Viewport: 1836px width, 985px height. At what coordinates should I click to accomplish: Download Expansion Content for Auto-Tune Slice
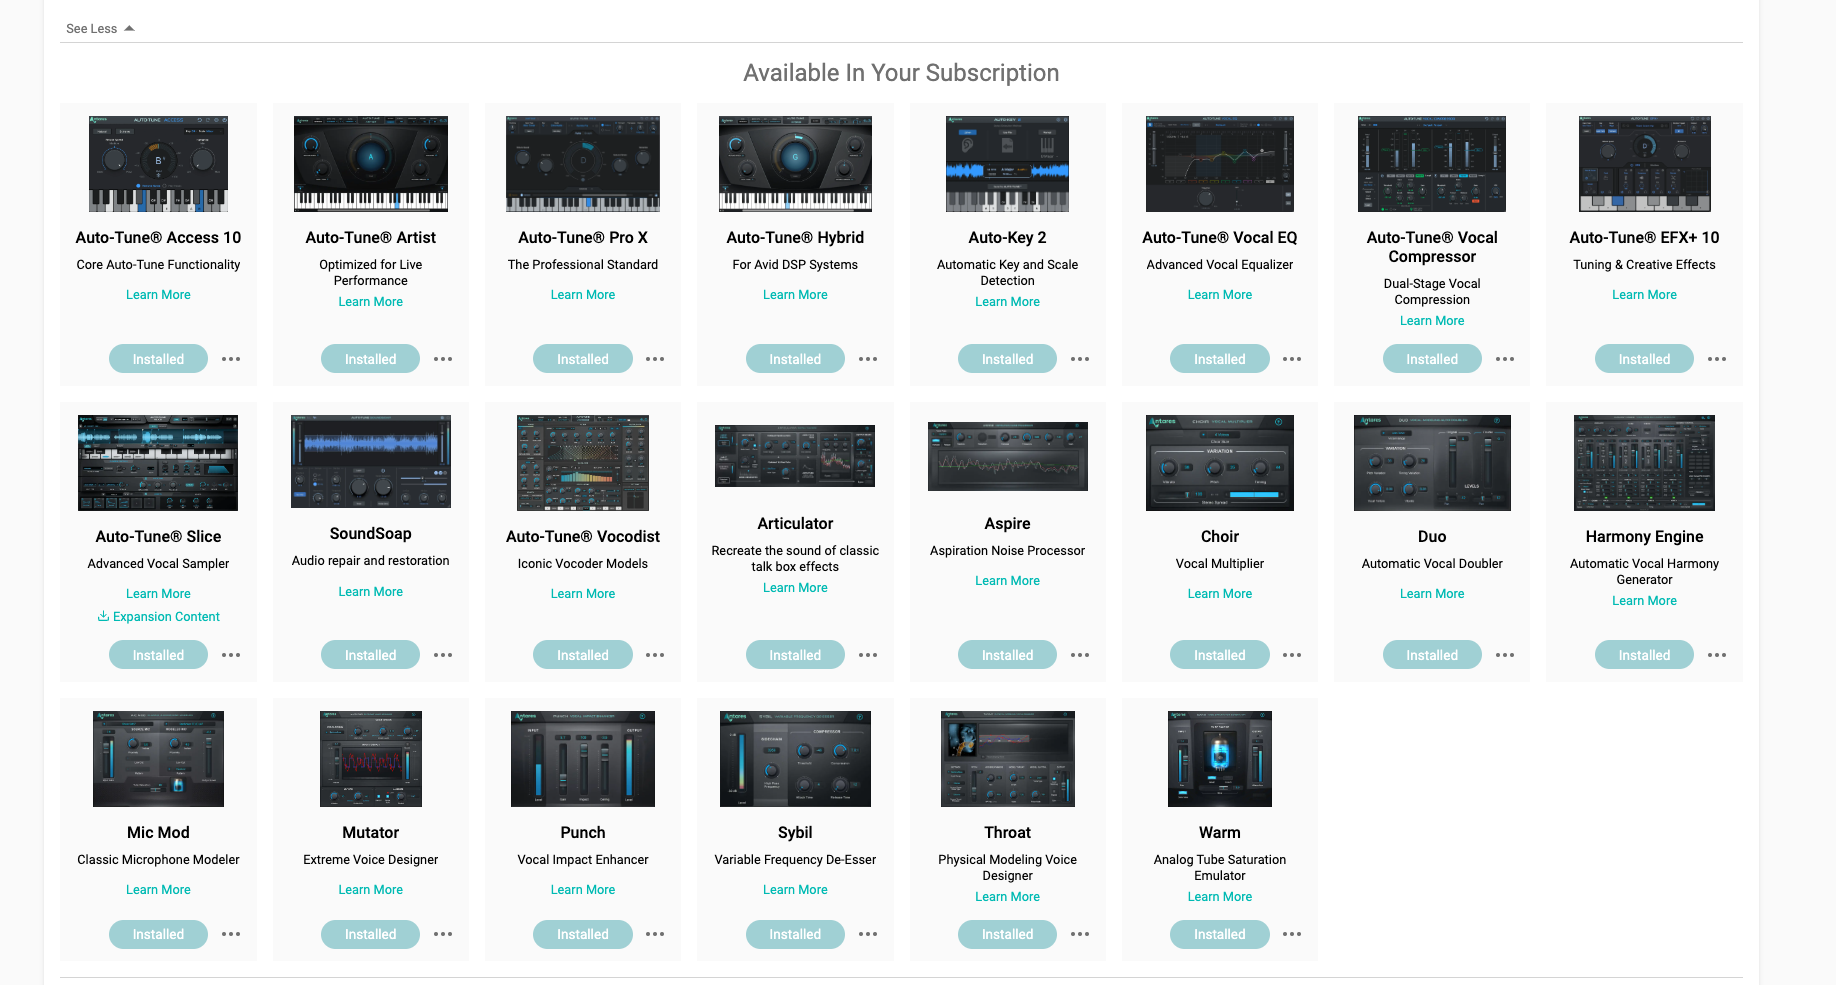[x=158, y=617]
